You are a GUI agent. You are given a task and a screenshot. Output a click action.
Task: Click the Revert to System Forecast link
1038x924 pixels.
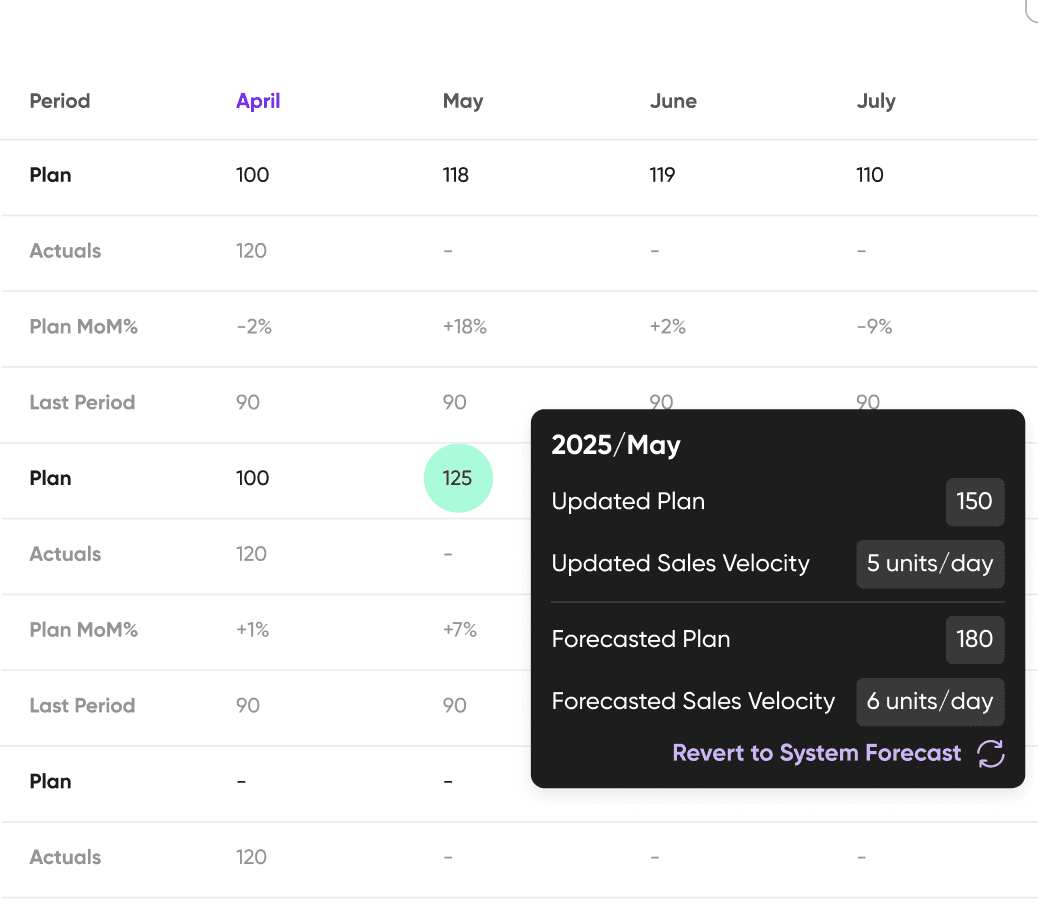tap(816, 753)
